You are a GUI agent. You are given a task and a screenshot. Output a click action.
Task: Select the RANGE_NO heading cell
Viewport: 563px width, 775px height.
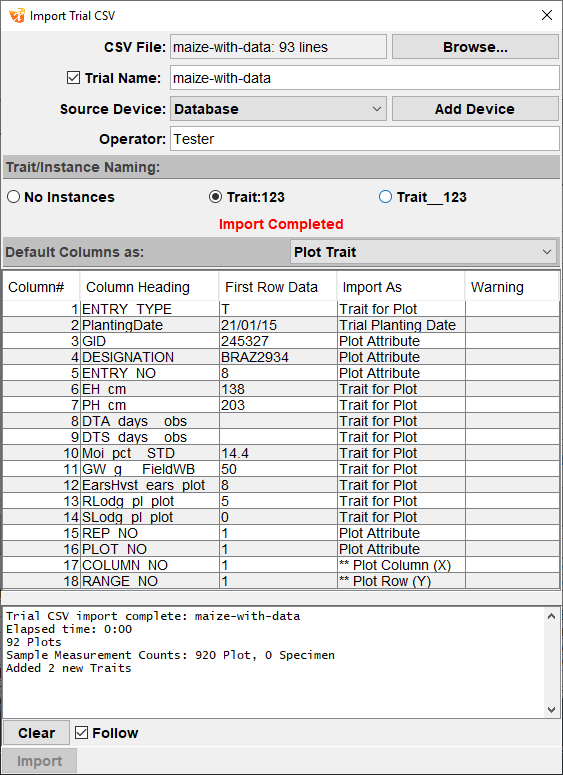click(150, 581)
